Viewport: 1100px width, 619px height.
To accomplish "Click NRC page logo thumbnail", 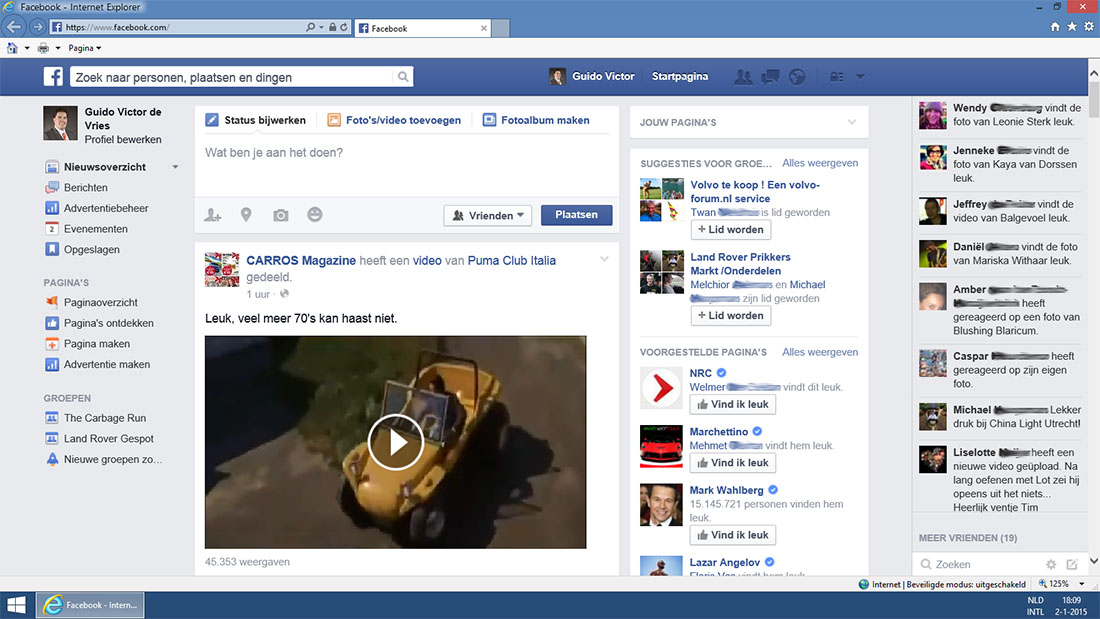I will click(661, 387).
